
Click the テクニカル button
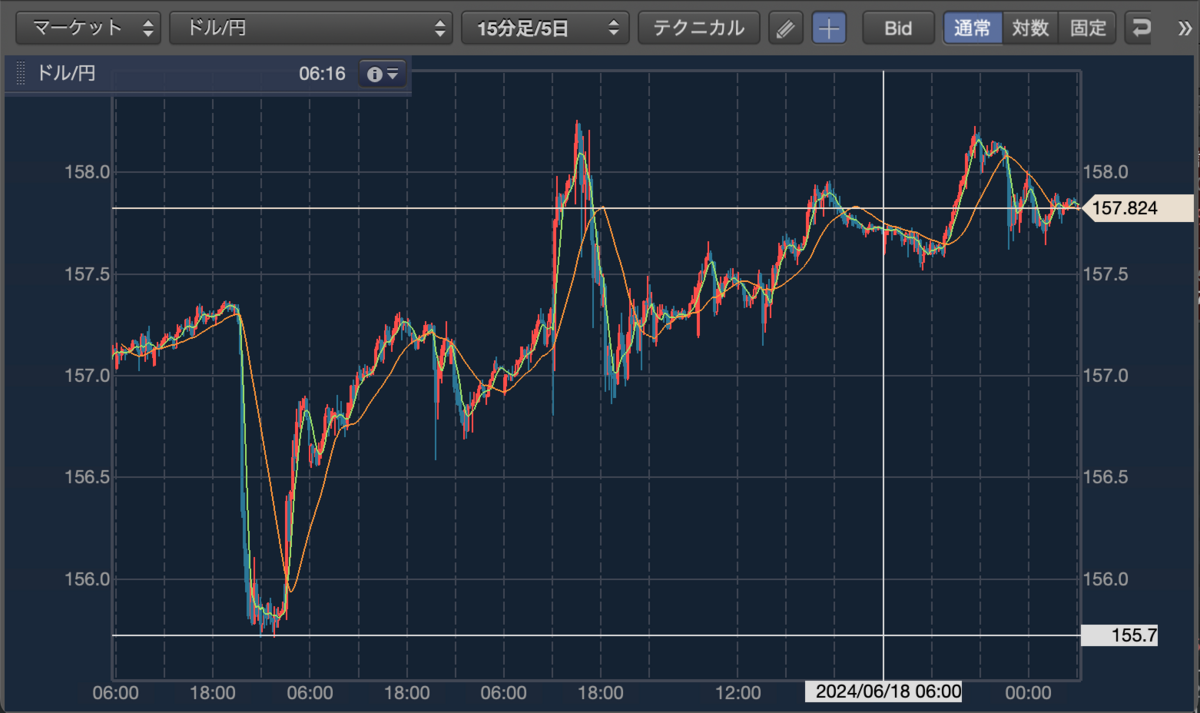click(699, 28)
